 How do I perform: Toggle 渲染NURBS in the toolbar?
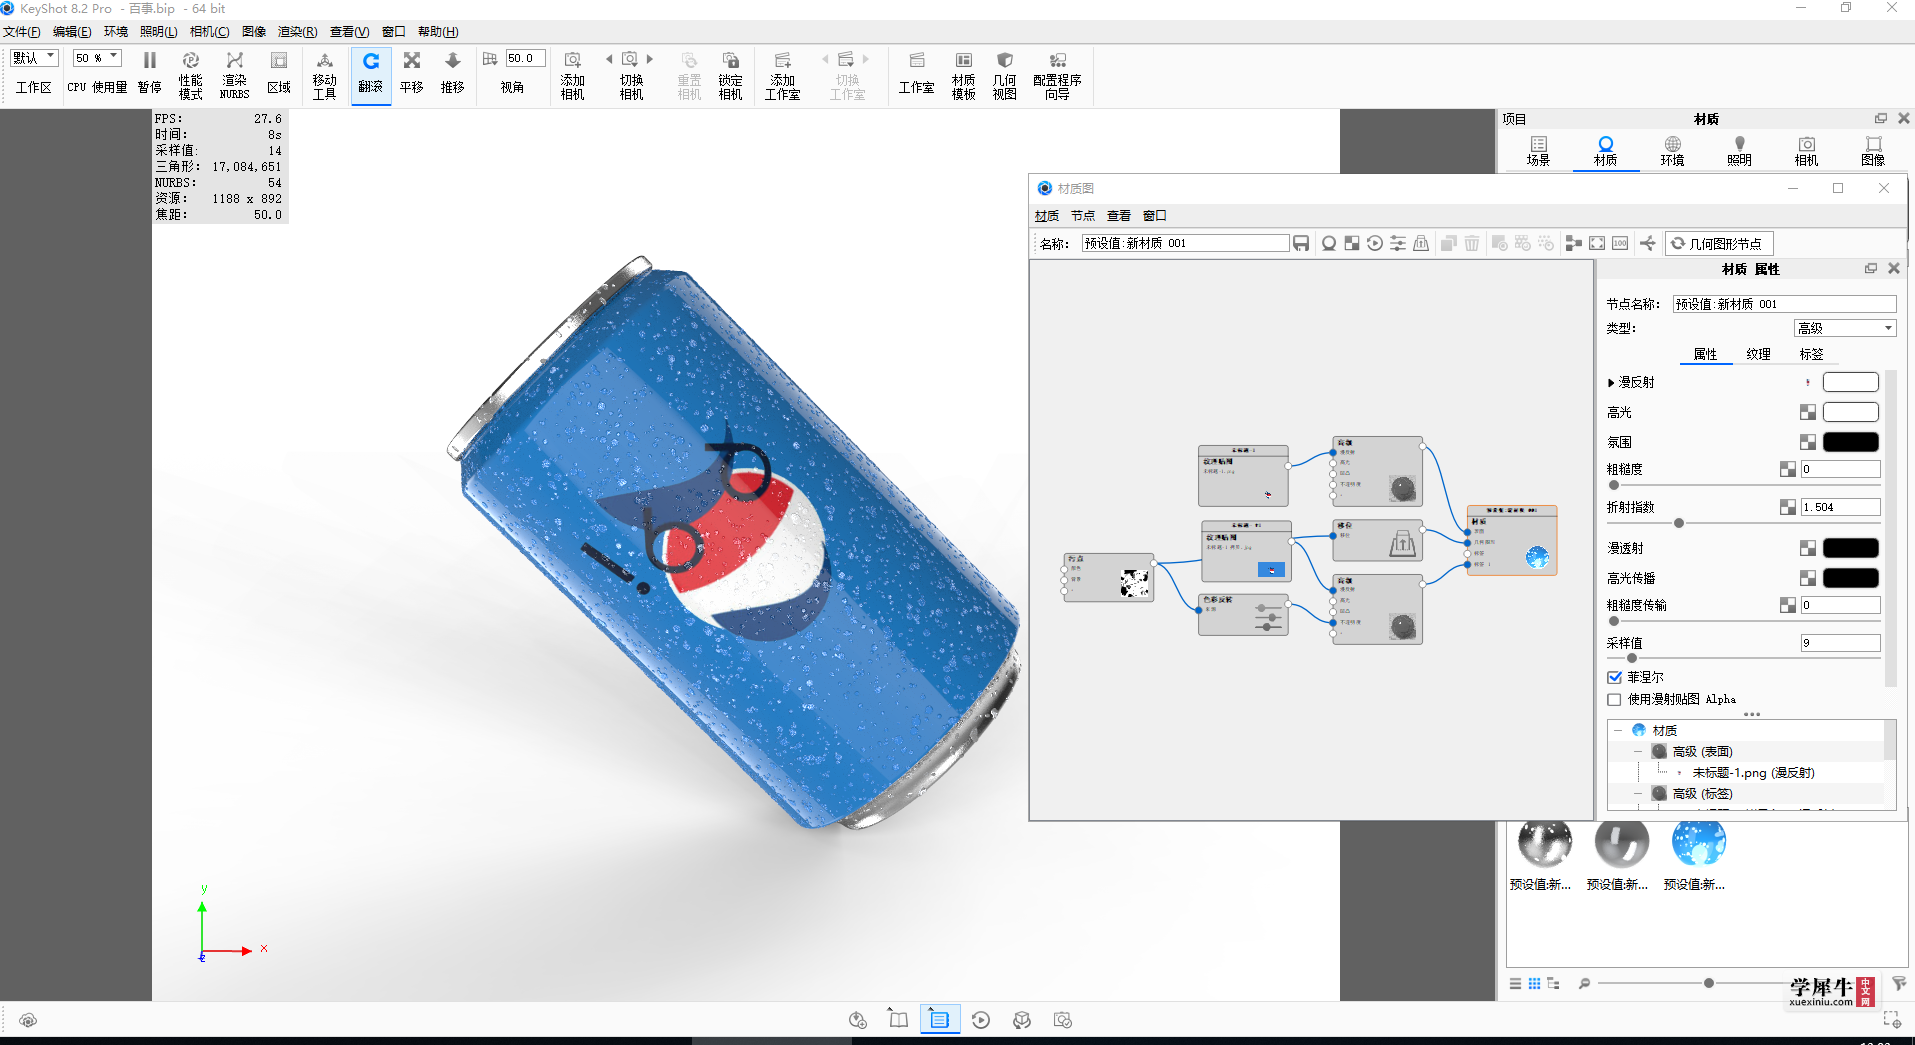[235, 75]
